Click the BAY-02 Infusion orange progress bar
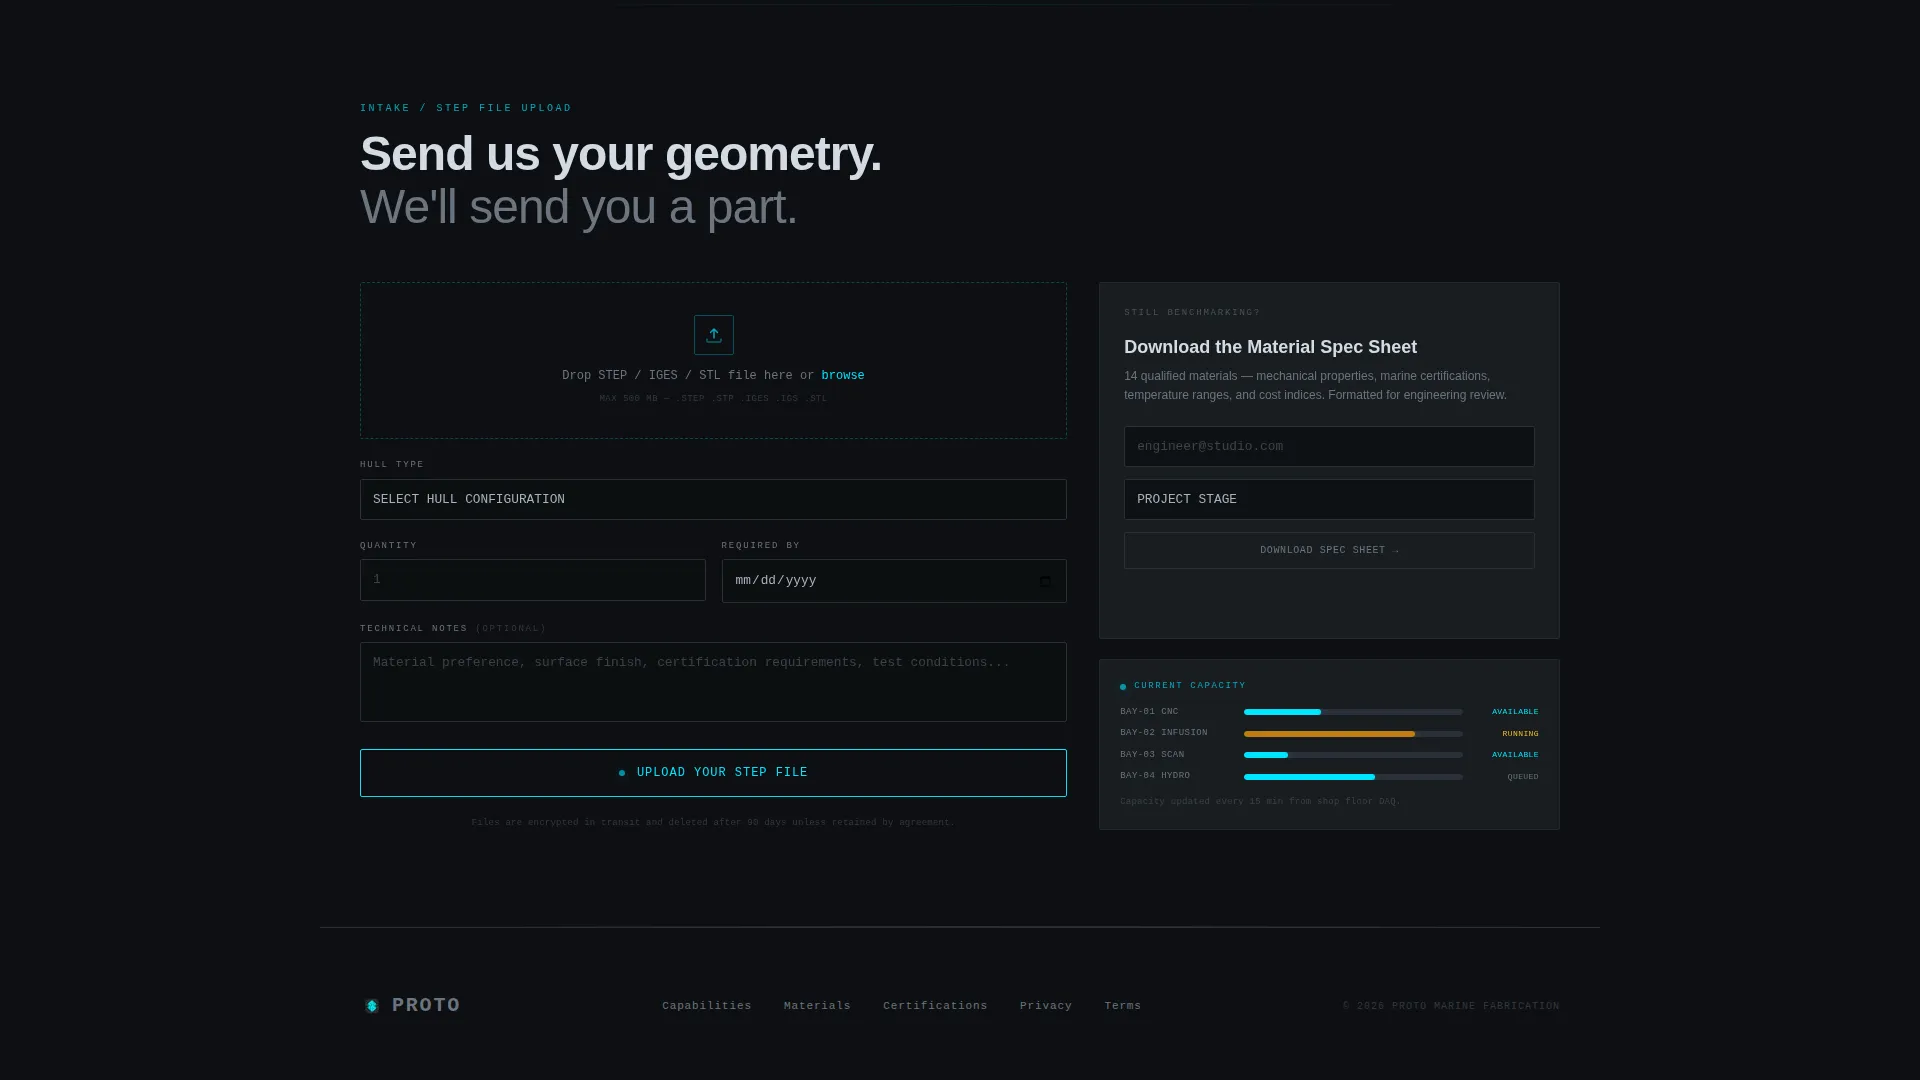Screen dimensions: 1920x1080 pos(1353,734)
